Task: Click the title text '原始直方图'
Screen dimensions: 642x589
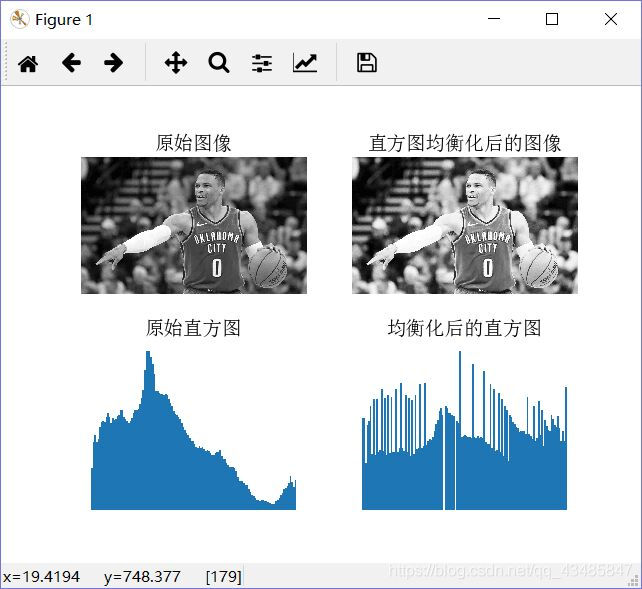Action: point(194,328)
